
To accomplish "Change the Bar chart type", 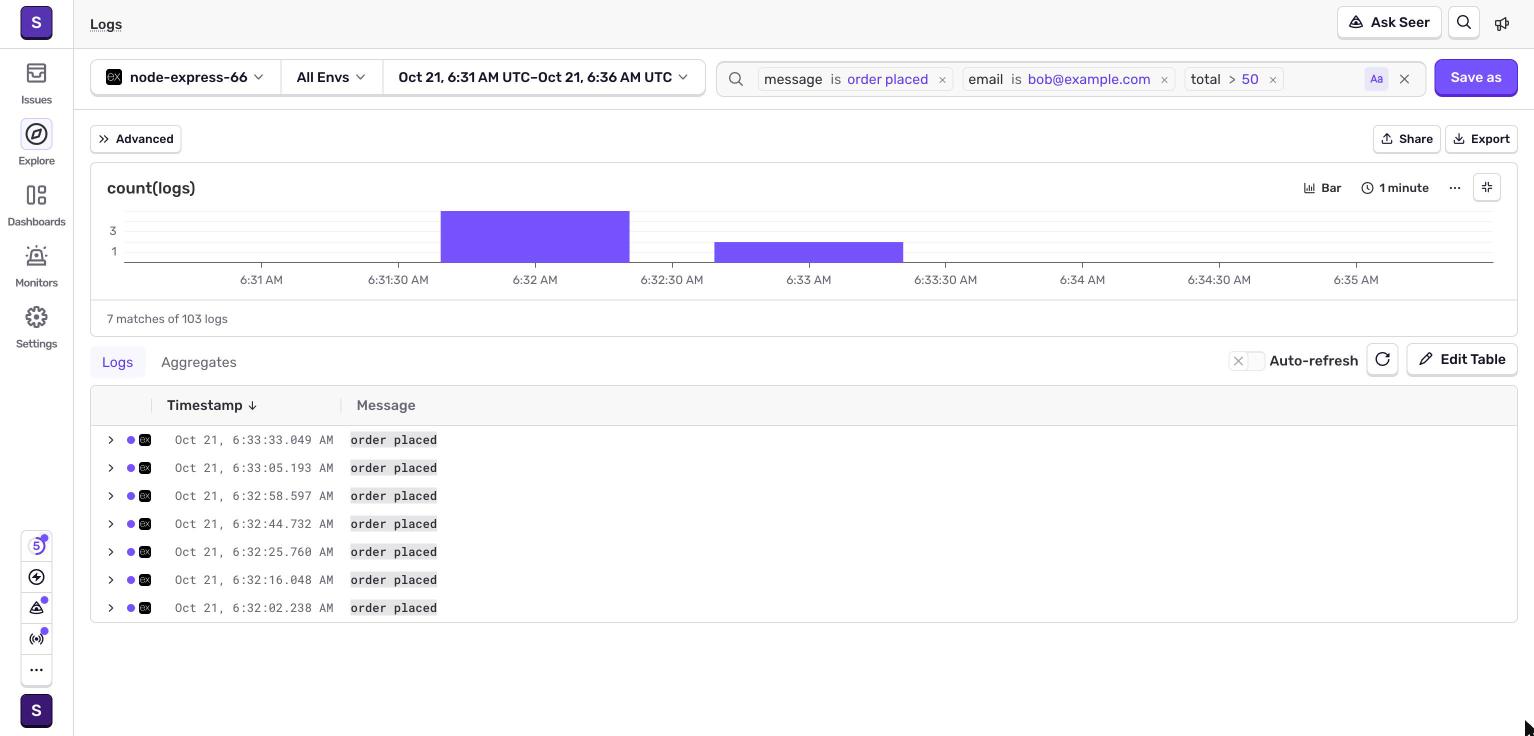I will (x=1322, y=188).
